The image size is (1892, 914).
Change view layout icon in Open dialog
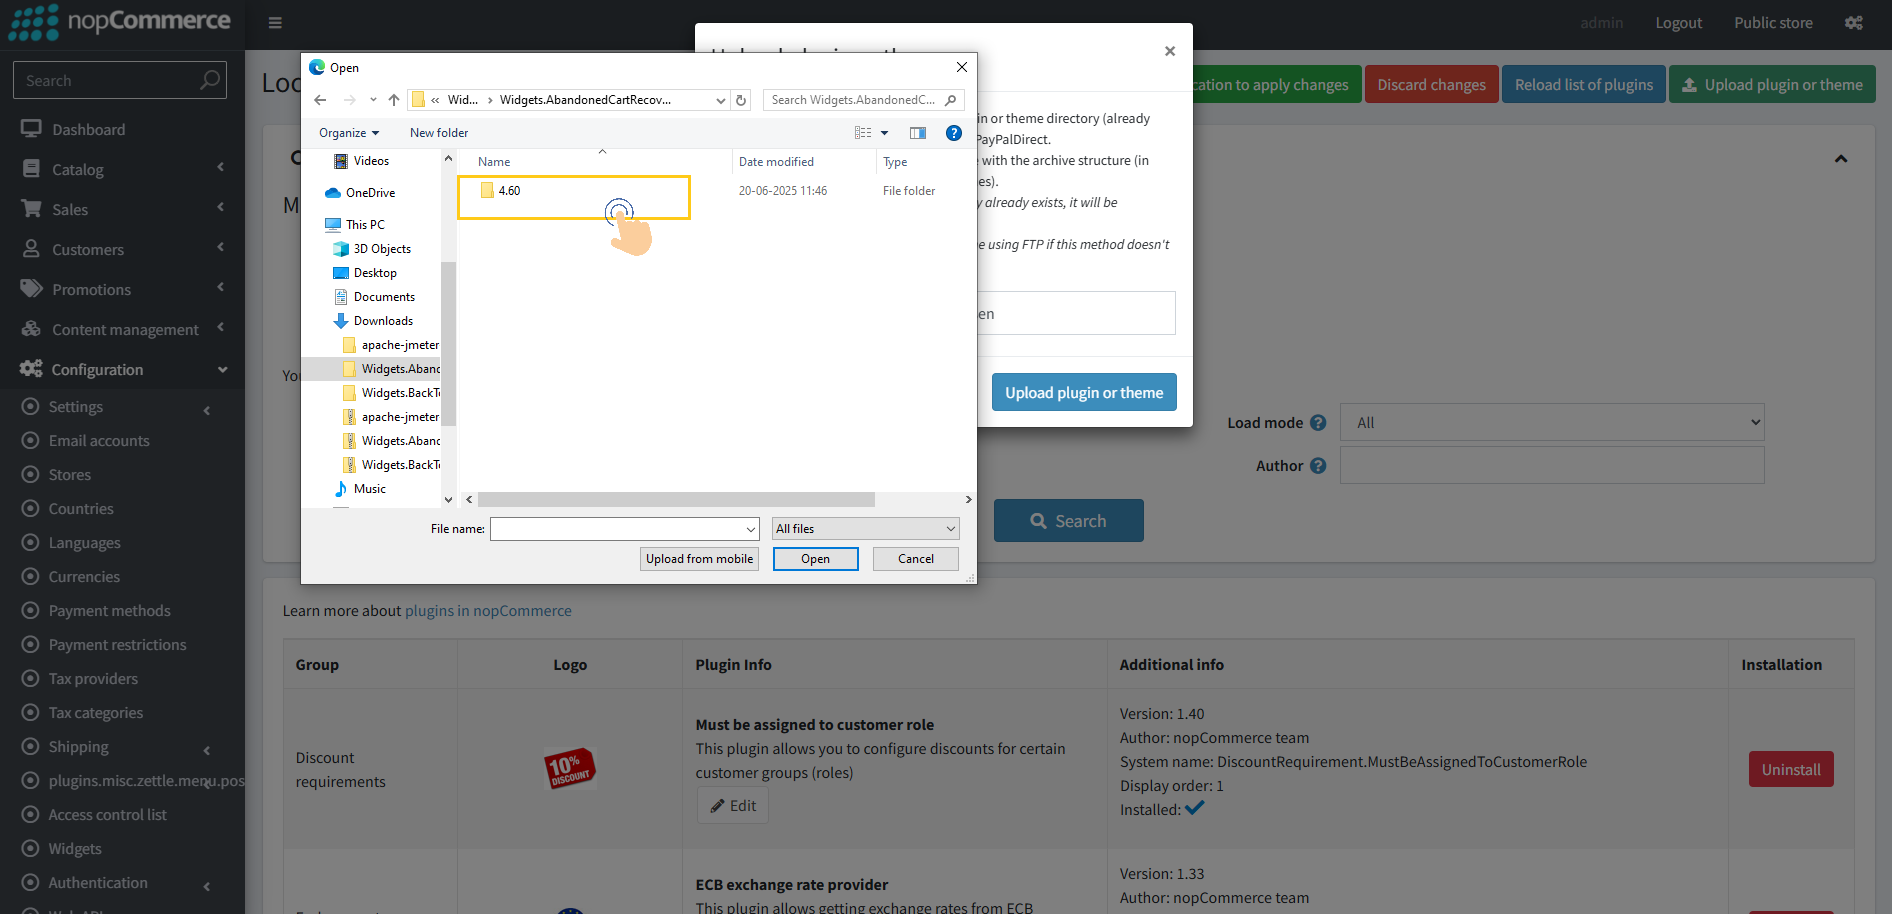863,133
